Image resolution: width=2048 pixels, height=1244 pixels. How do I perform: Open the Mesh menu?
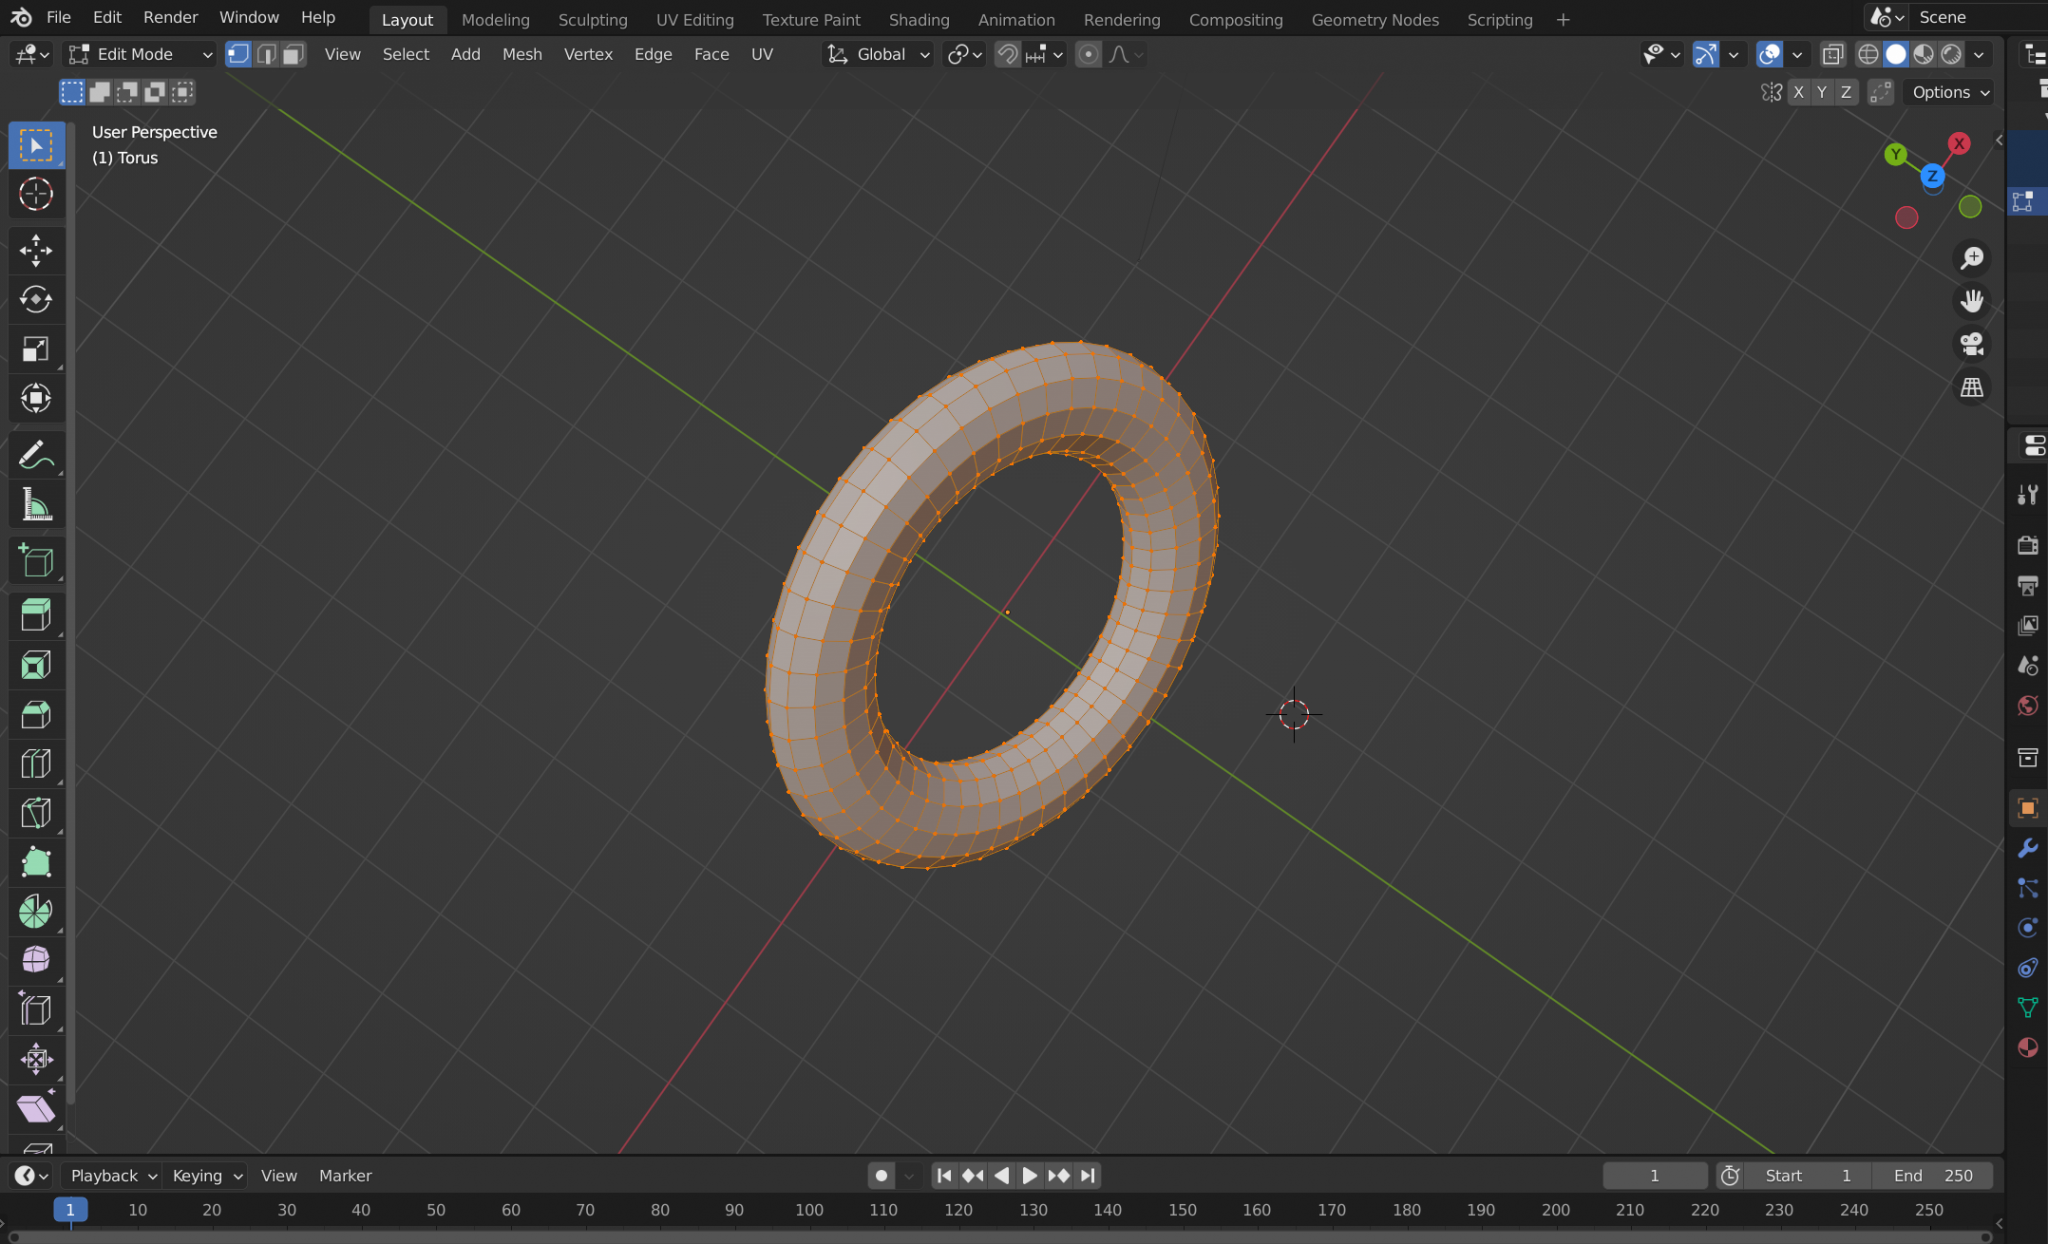(522, 54)
